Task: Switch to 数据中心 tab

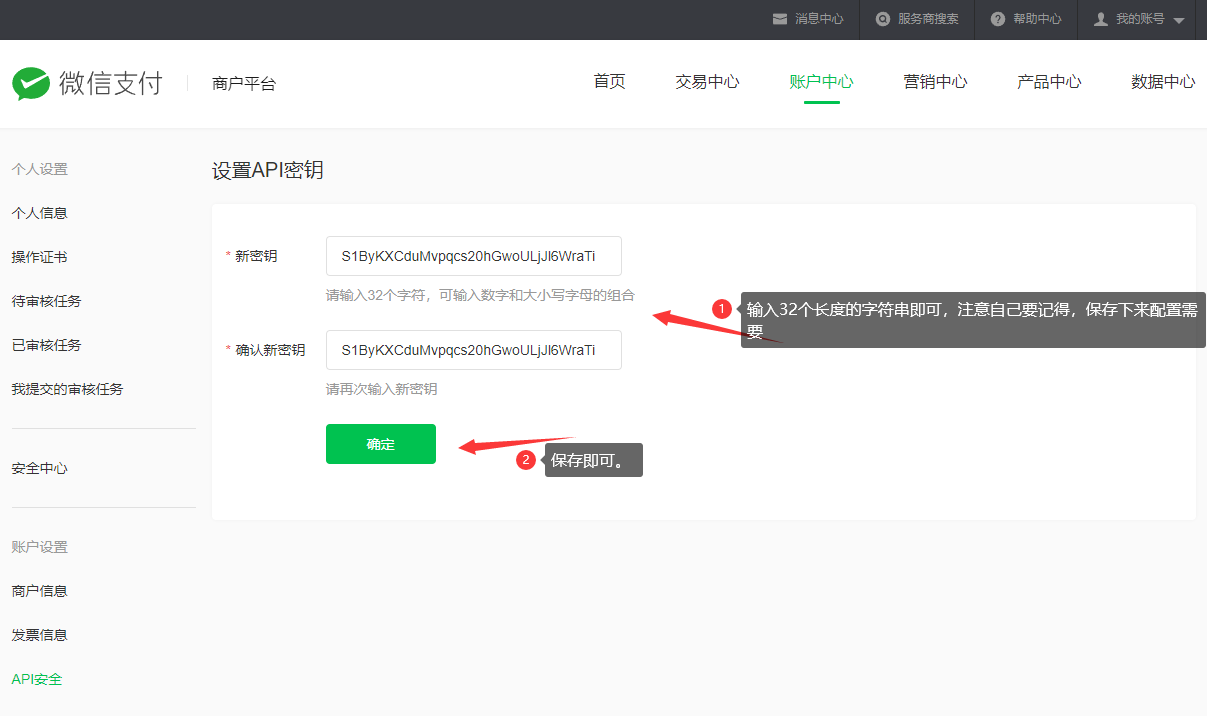Action: [x=1163, y=82]
